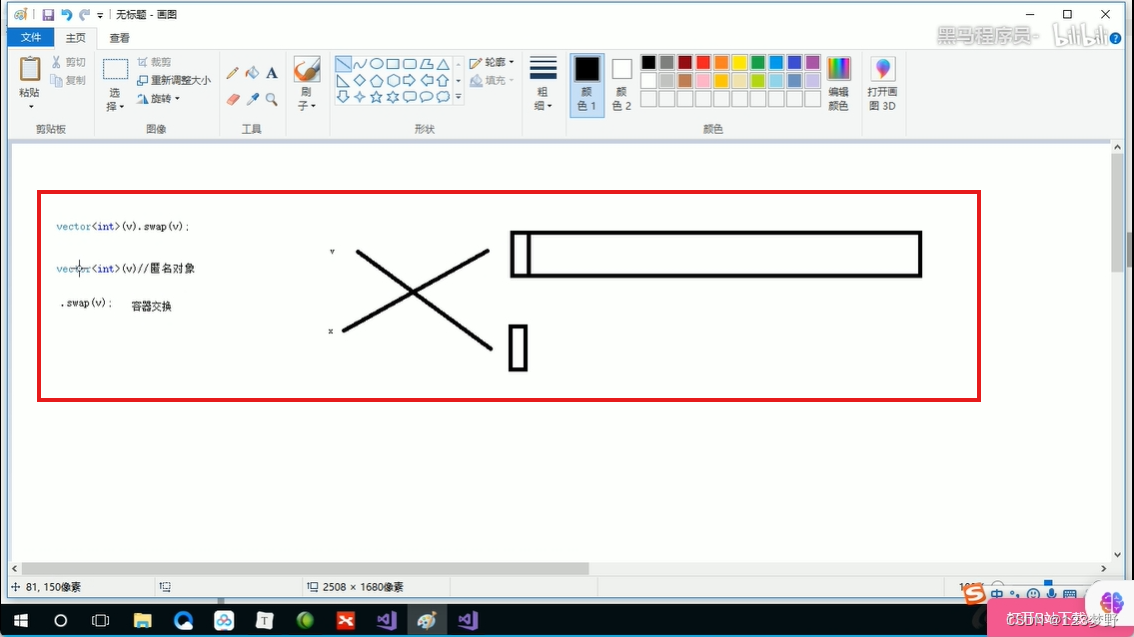
Task: Click the Crop (裁剪) button
Action: pyautogui.click(x=154, y=62)
